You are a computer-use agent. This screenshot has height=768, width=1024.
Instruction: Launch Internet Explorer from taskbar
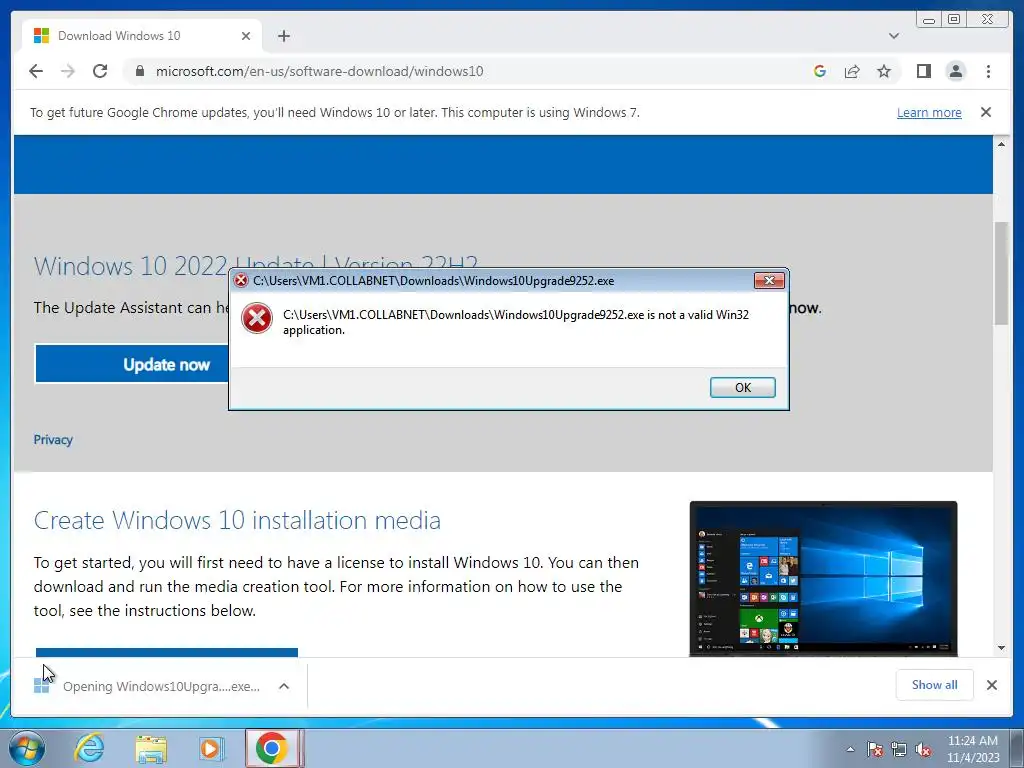pos(89,748)
